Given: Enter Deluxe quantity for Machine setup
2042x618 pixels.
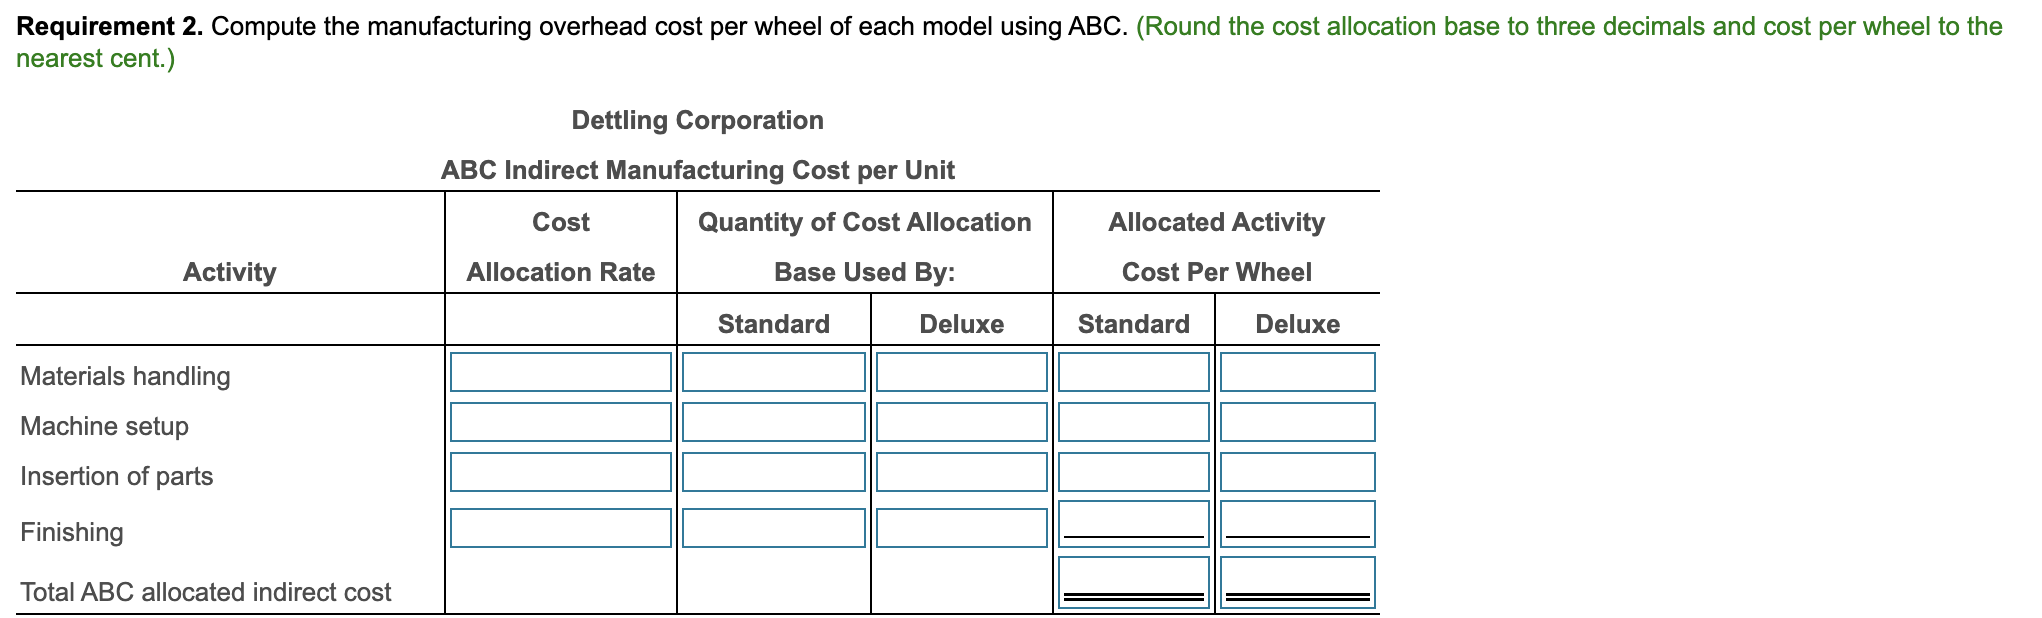Looking at the screenshot, I should [961, 422].
